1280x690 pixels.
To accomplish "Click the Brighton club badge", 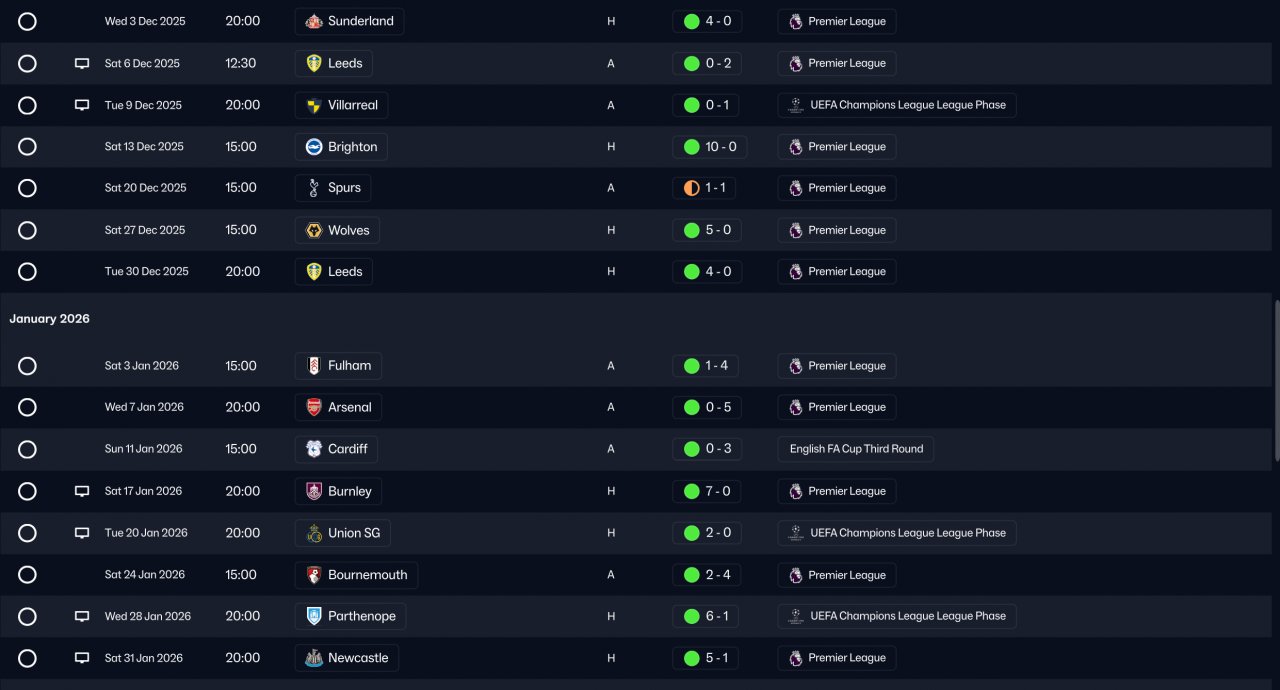I will pyautogui.click(x=314, y=147).
